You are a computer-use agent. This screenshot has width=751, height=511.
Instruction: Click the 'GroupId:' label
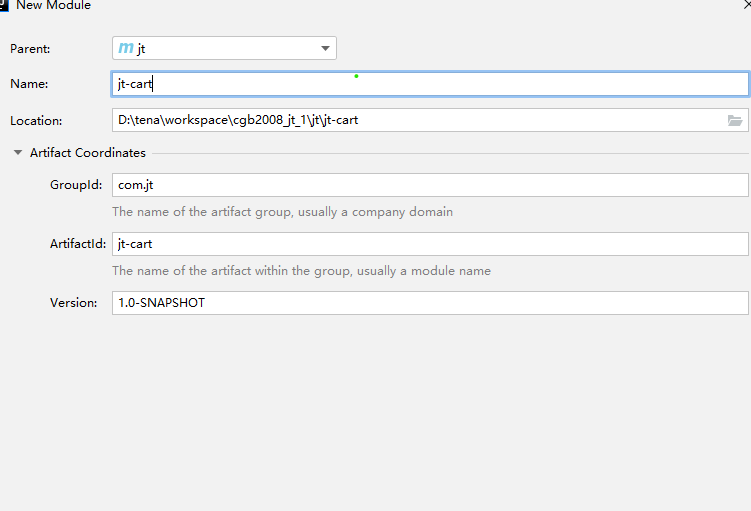[76, 185]
